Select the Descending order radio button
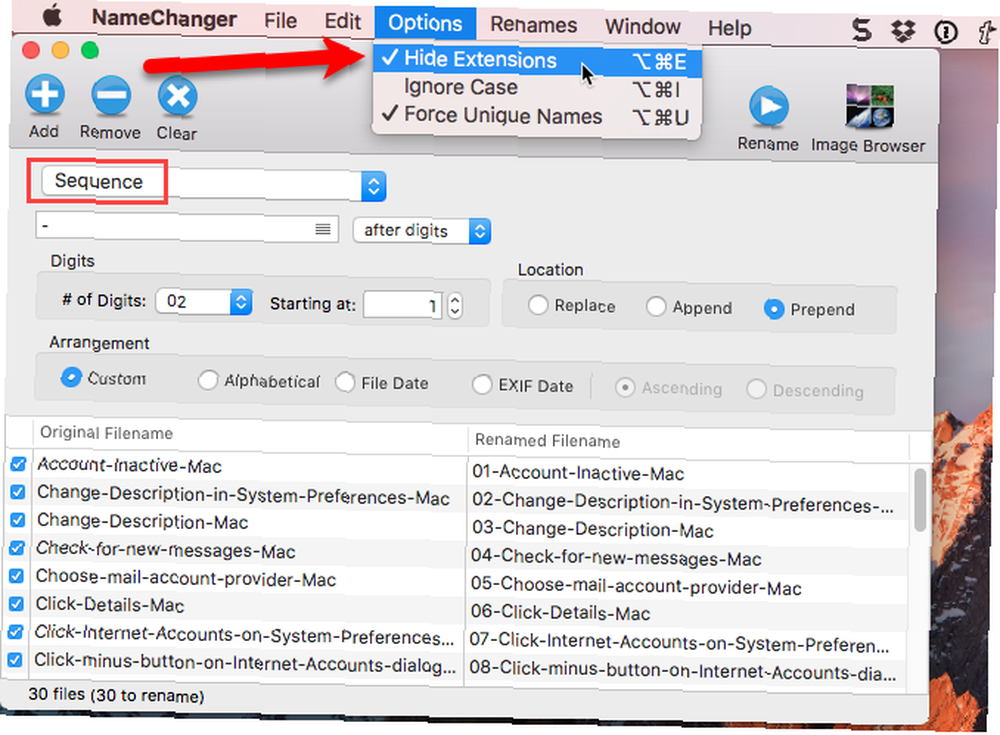 pyautogui.click(x=756, y=389)
